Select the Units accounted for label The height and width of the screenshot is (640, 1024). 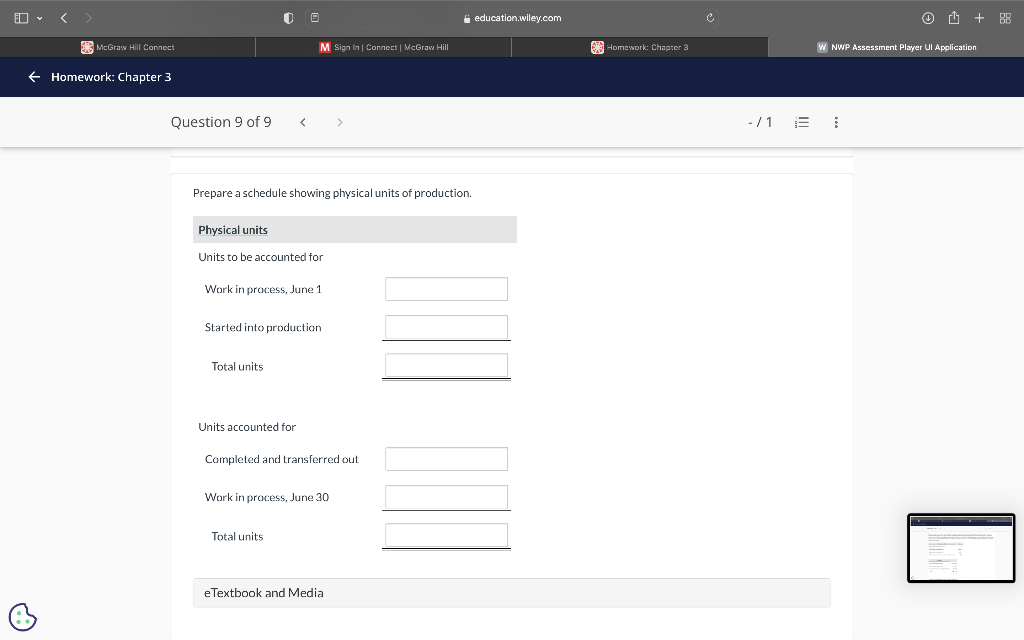(x=247, y=427)
